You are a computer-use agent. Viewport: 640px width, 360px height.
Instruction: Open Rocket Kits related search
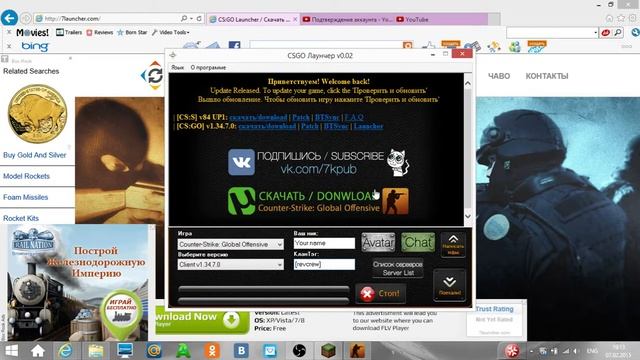pos(21,218)
